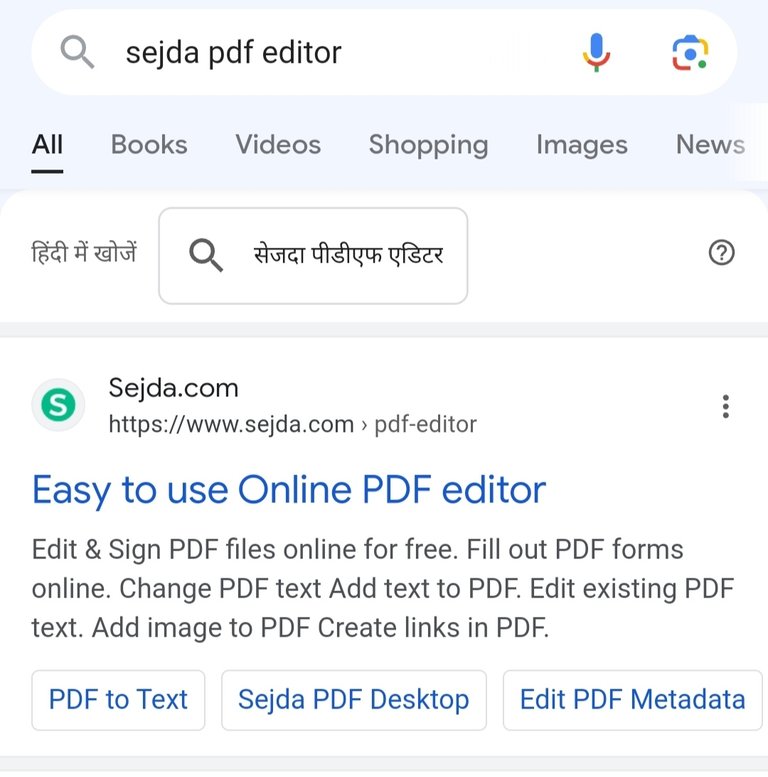
Task: Go to the News tab
Action: pyautogui.click(x=710, y=145)
